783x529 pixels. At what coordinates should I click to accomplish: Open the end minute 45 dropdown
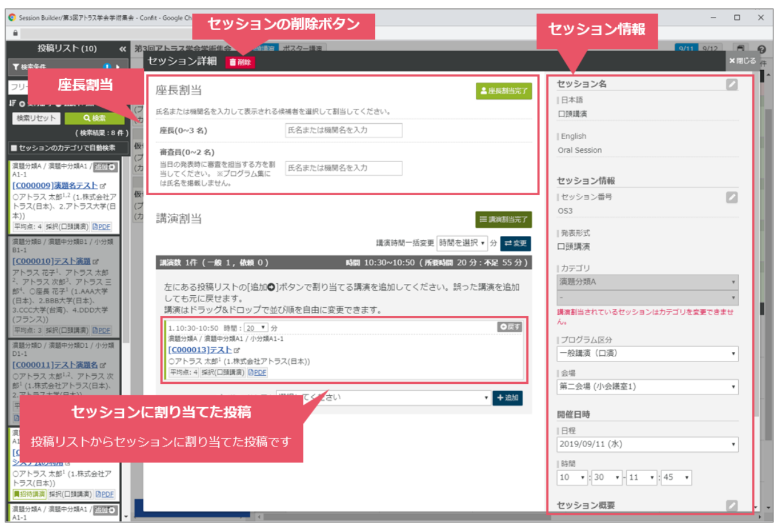pyautogui.click(x=677, y=478)
